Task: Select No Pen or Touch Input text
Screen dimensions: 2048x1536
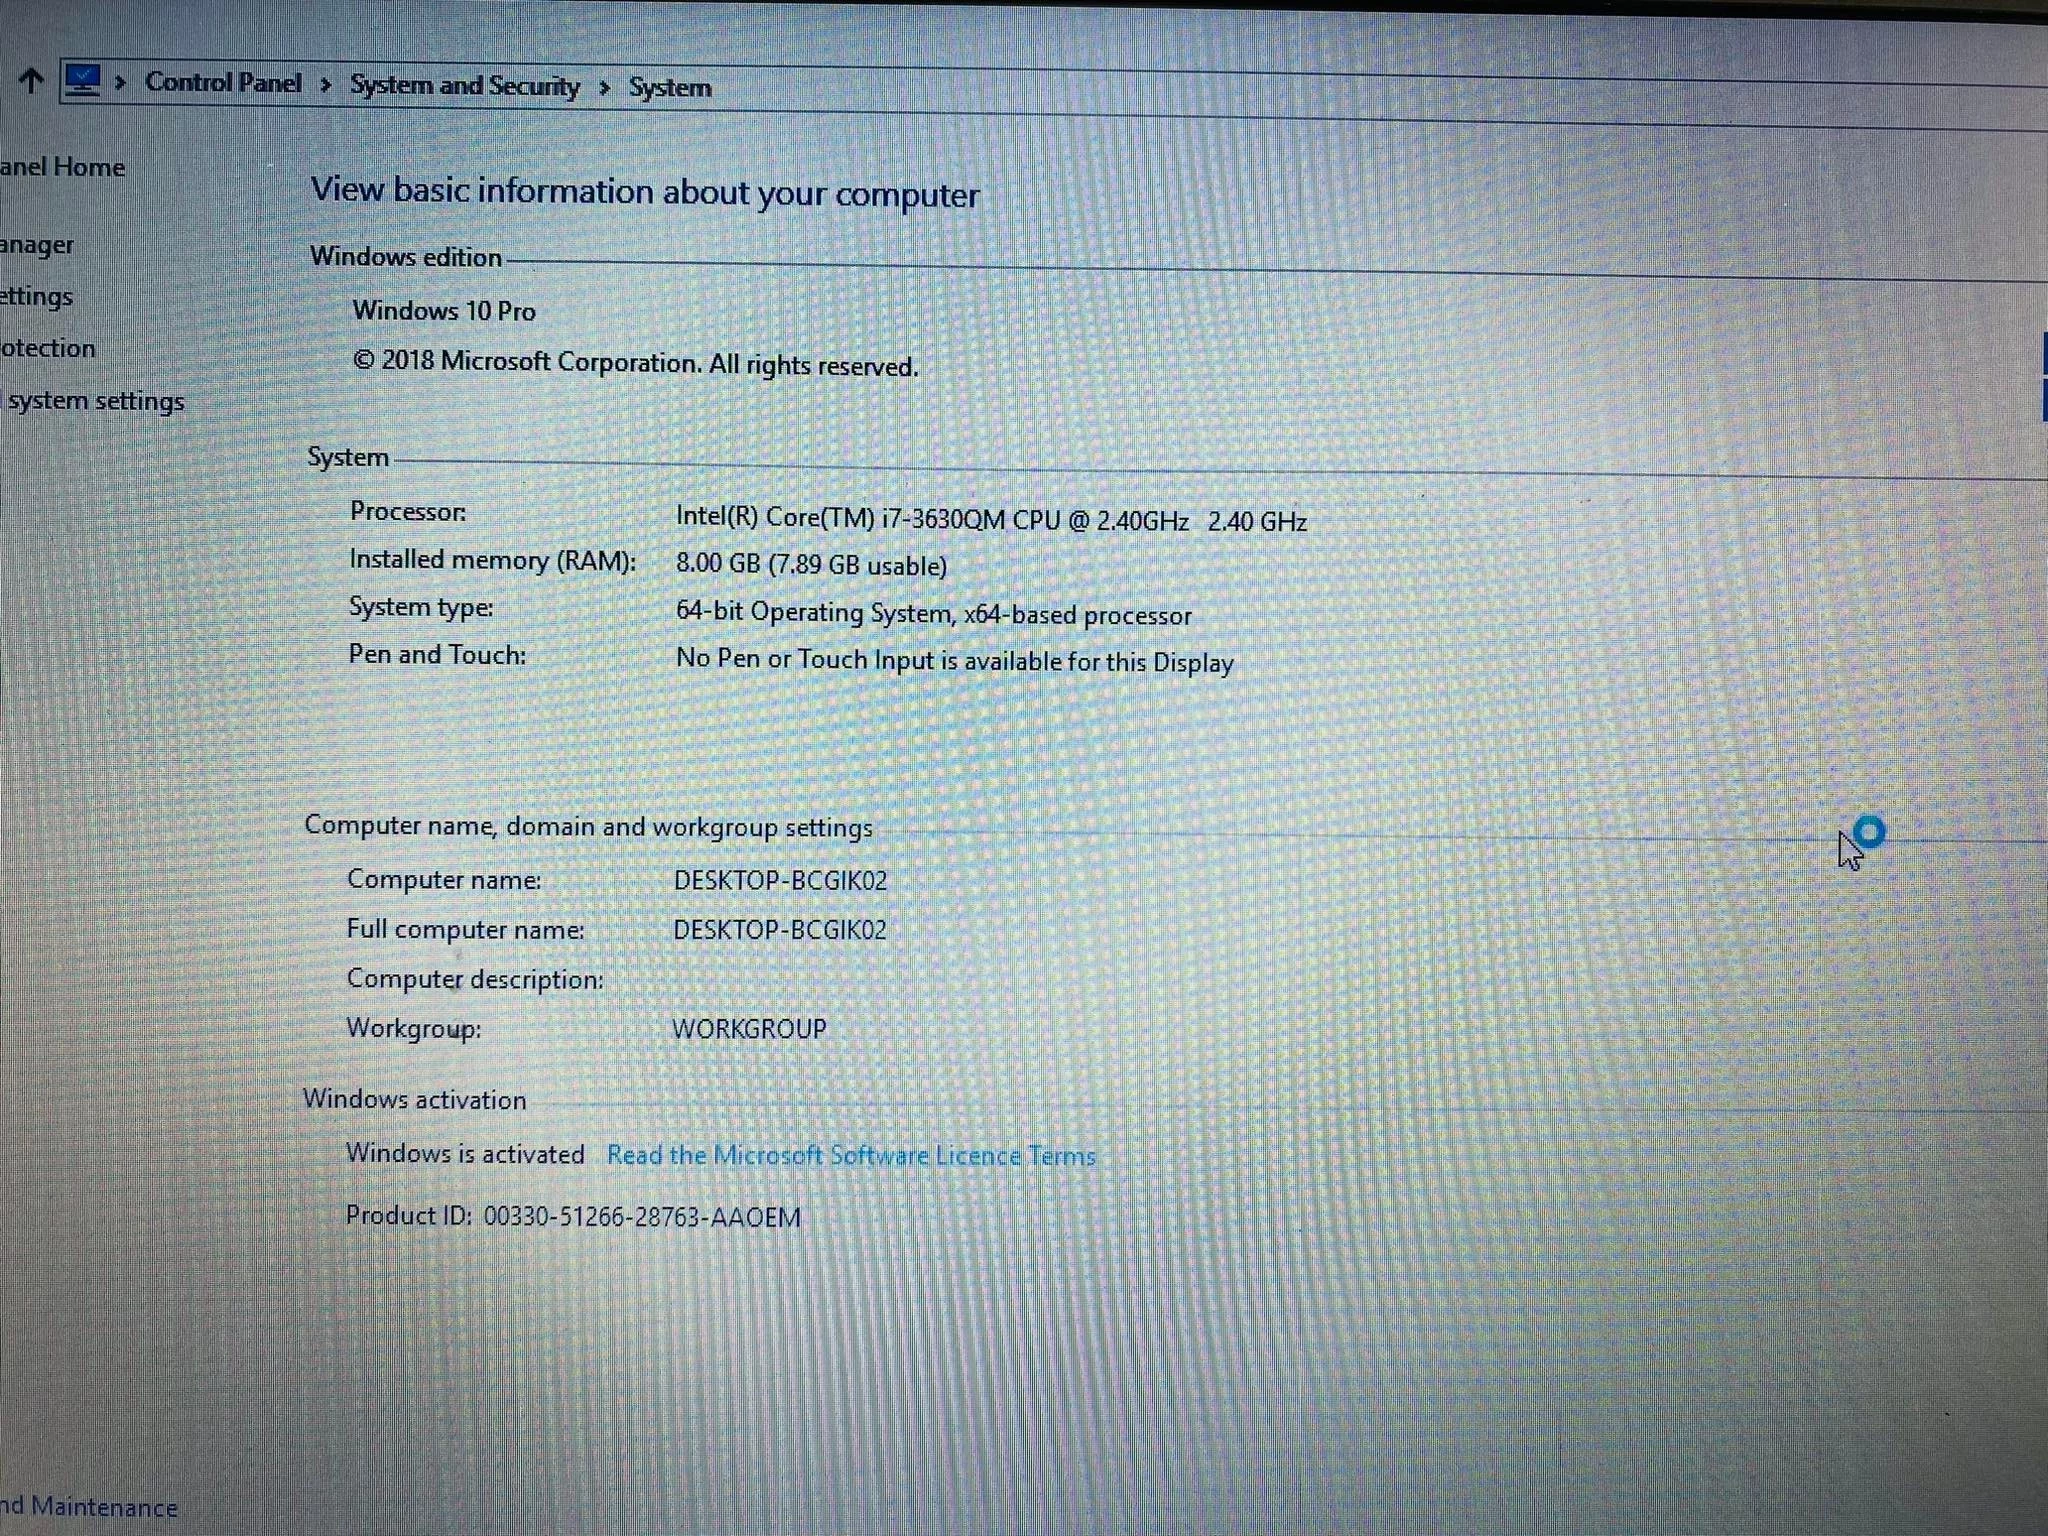Action: click(955, 660)
